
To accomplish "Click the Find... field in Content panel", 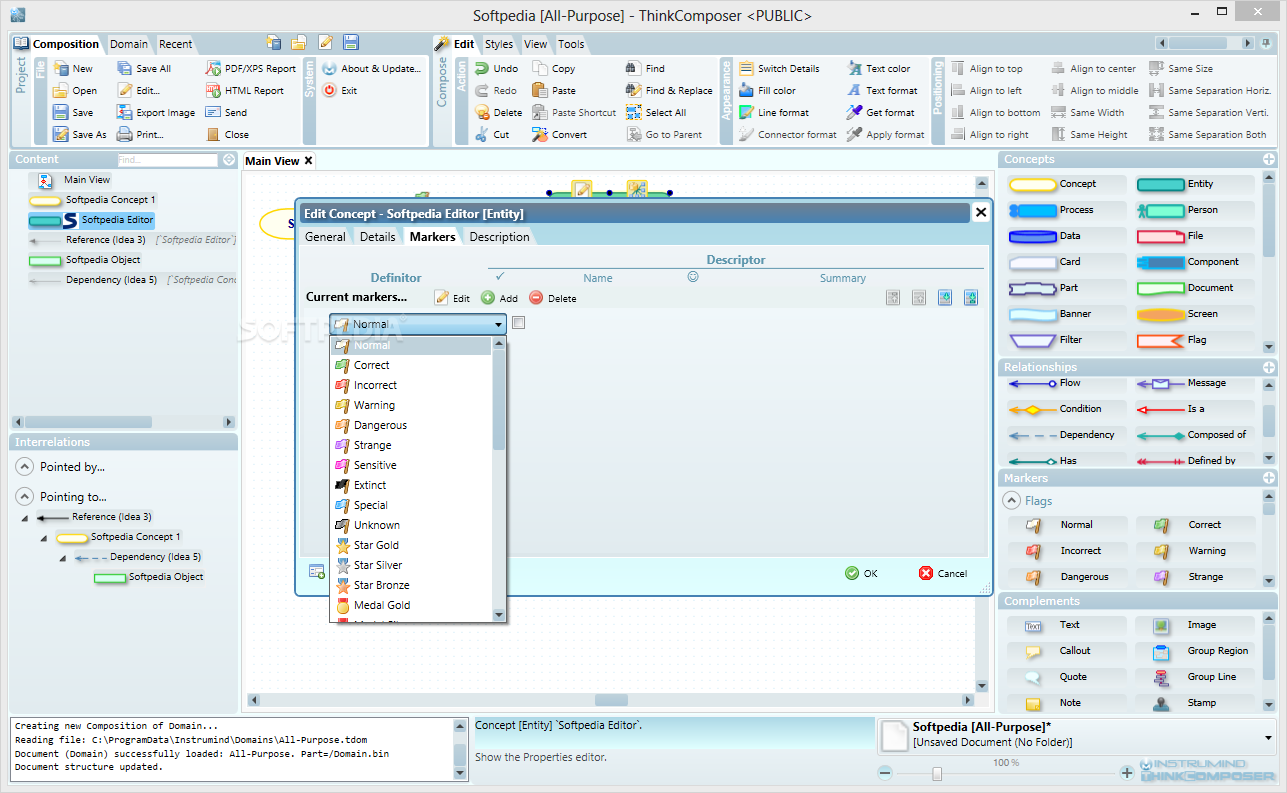I will pos(167,160).
